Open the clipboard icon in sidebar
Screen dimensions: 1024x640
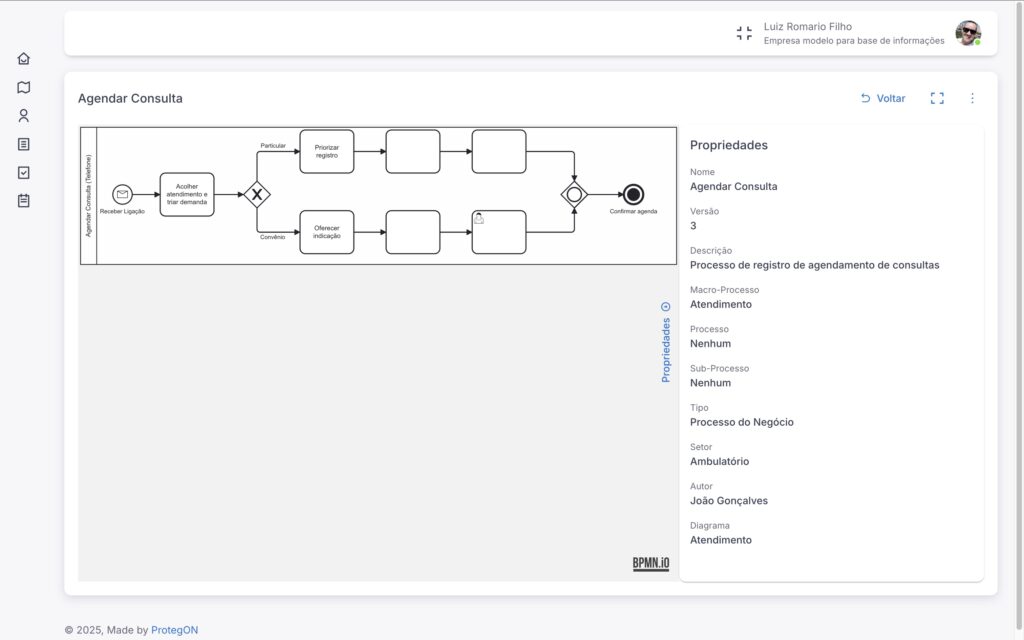click(24, 200)
